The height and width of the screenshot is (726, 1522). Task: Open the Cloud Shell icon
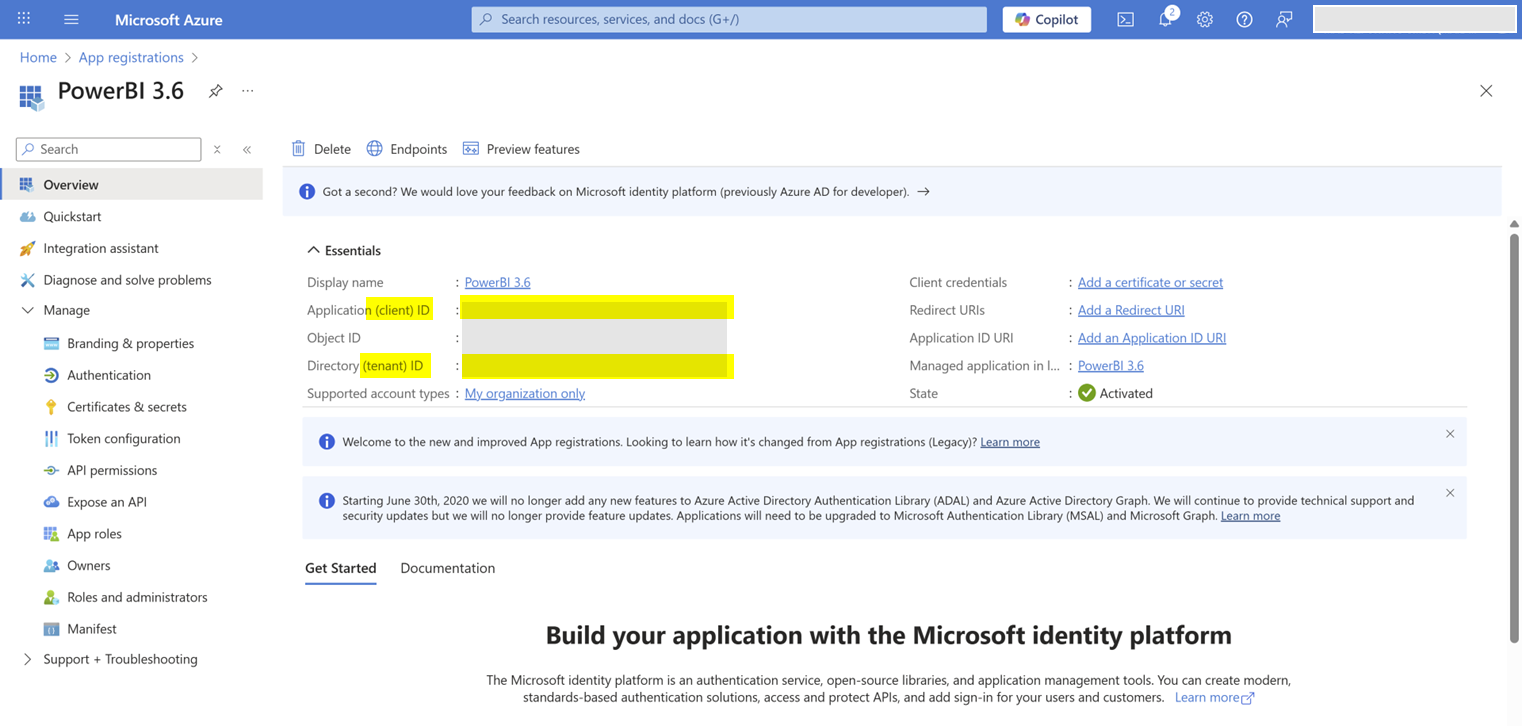coord(1125,19)
